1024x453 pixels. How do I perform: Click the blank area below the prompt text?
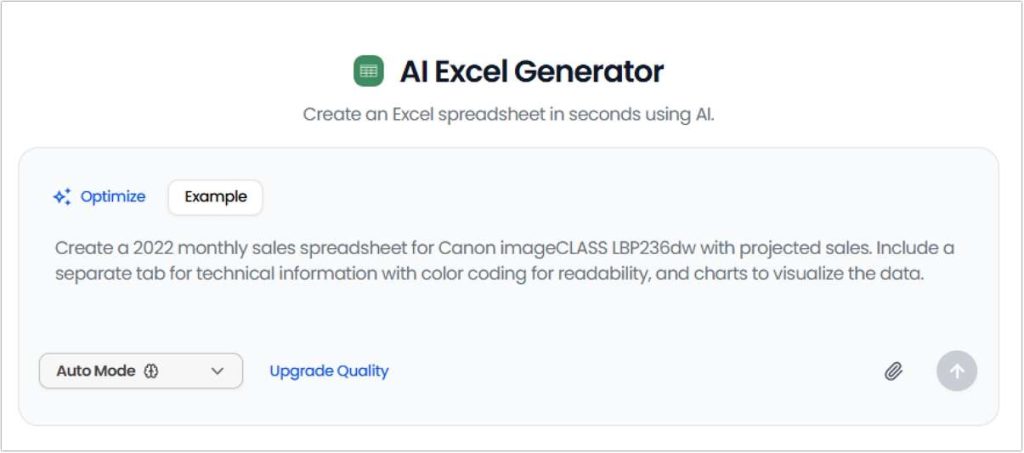click(x=500, y=315)
